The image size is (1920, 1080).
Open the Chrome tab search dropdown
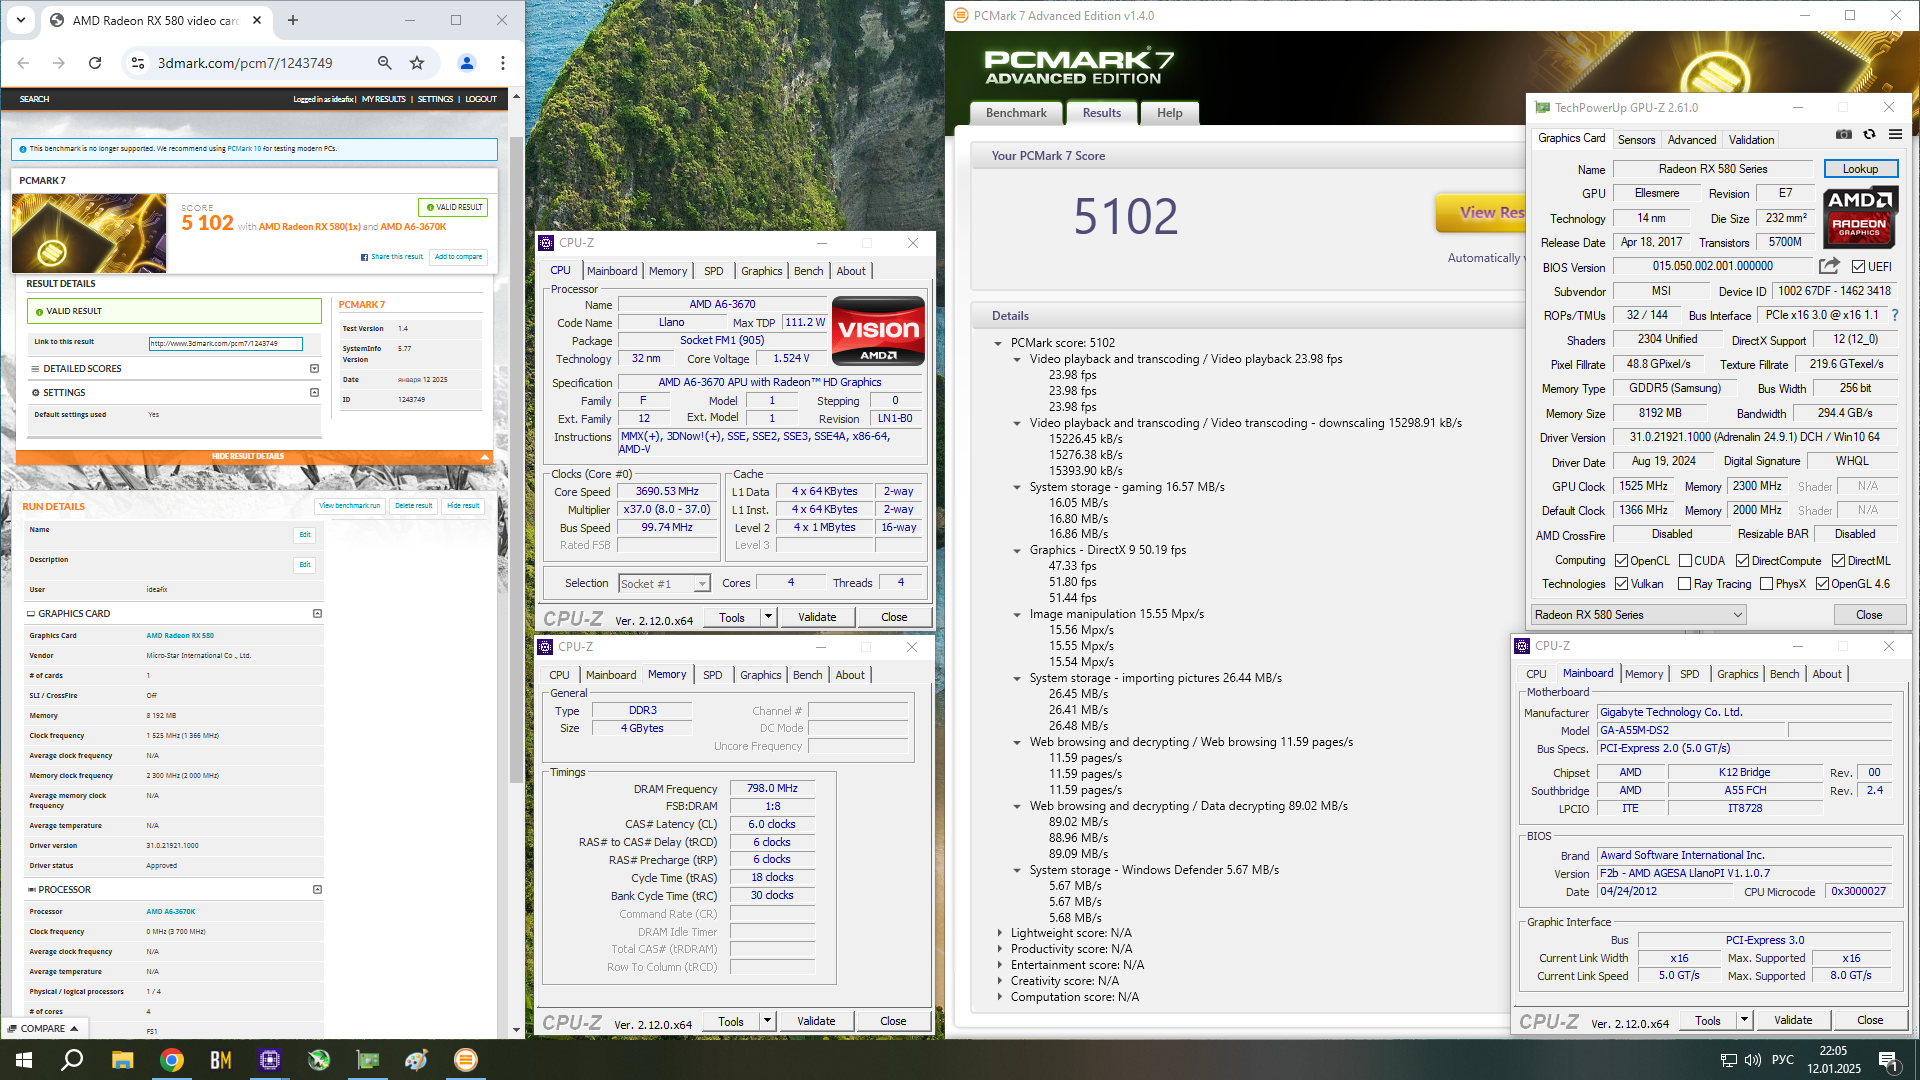21,20
